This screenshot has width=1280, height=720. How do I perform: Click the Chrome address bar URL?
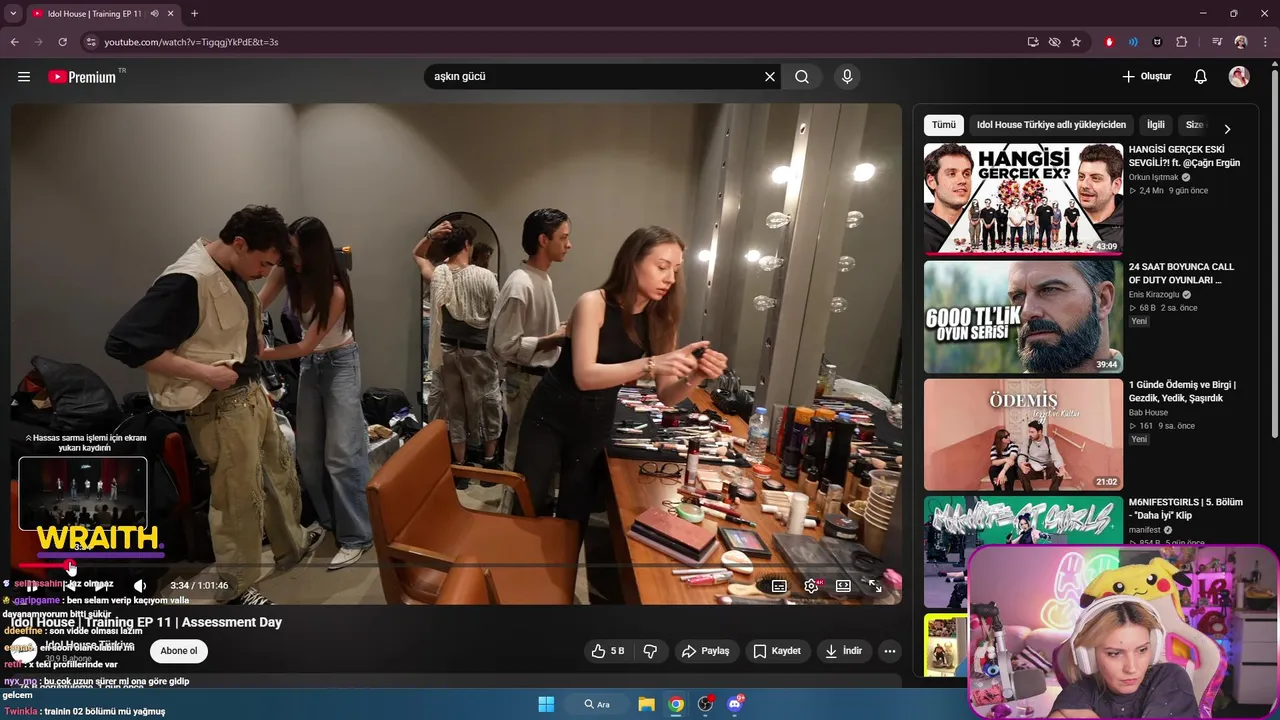coord(191,42)
